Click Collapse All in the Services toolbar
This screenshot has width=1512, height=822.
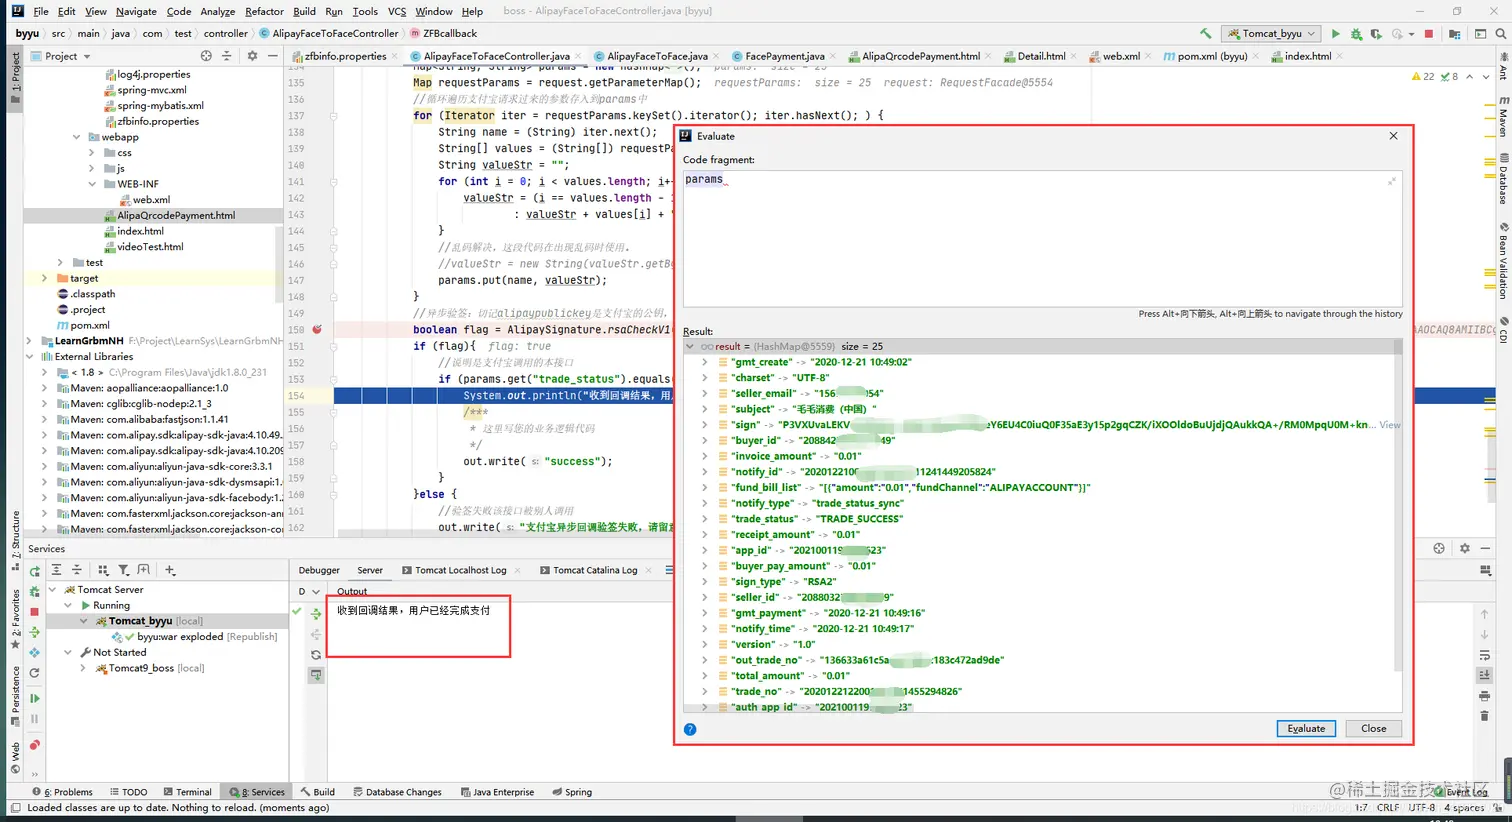click(76, 570)
